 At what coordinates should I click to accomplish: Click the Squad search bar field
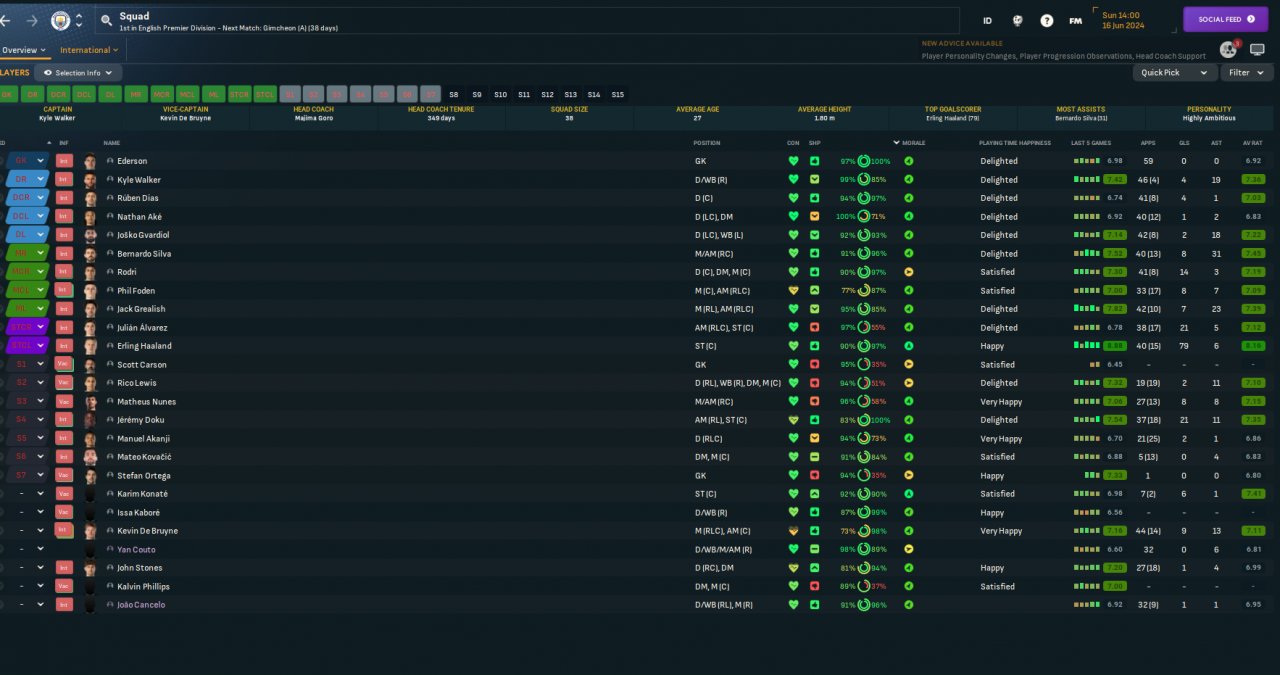(526, 20)
